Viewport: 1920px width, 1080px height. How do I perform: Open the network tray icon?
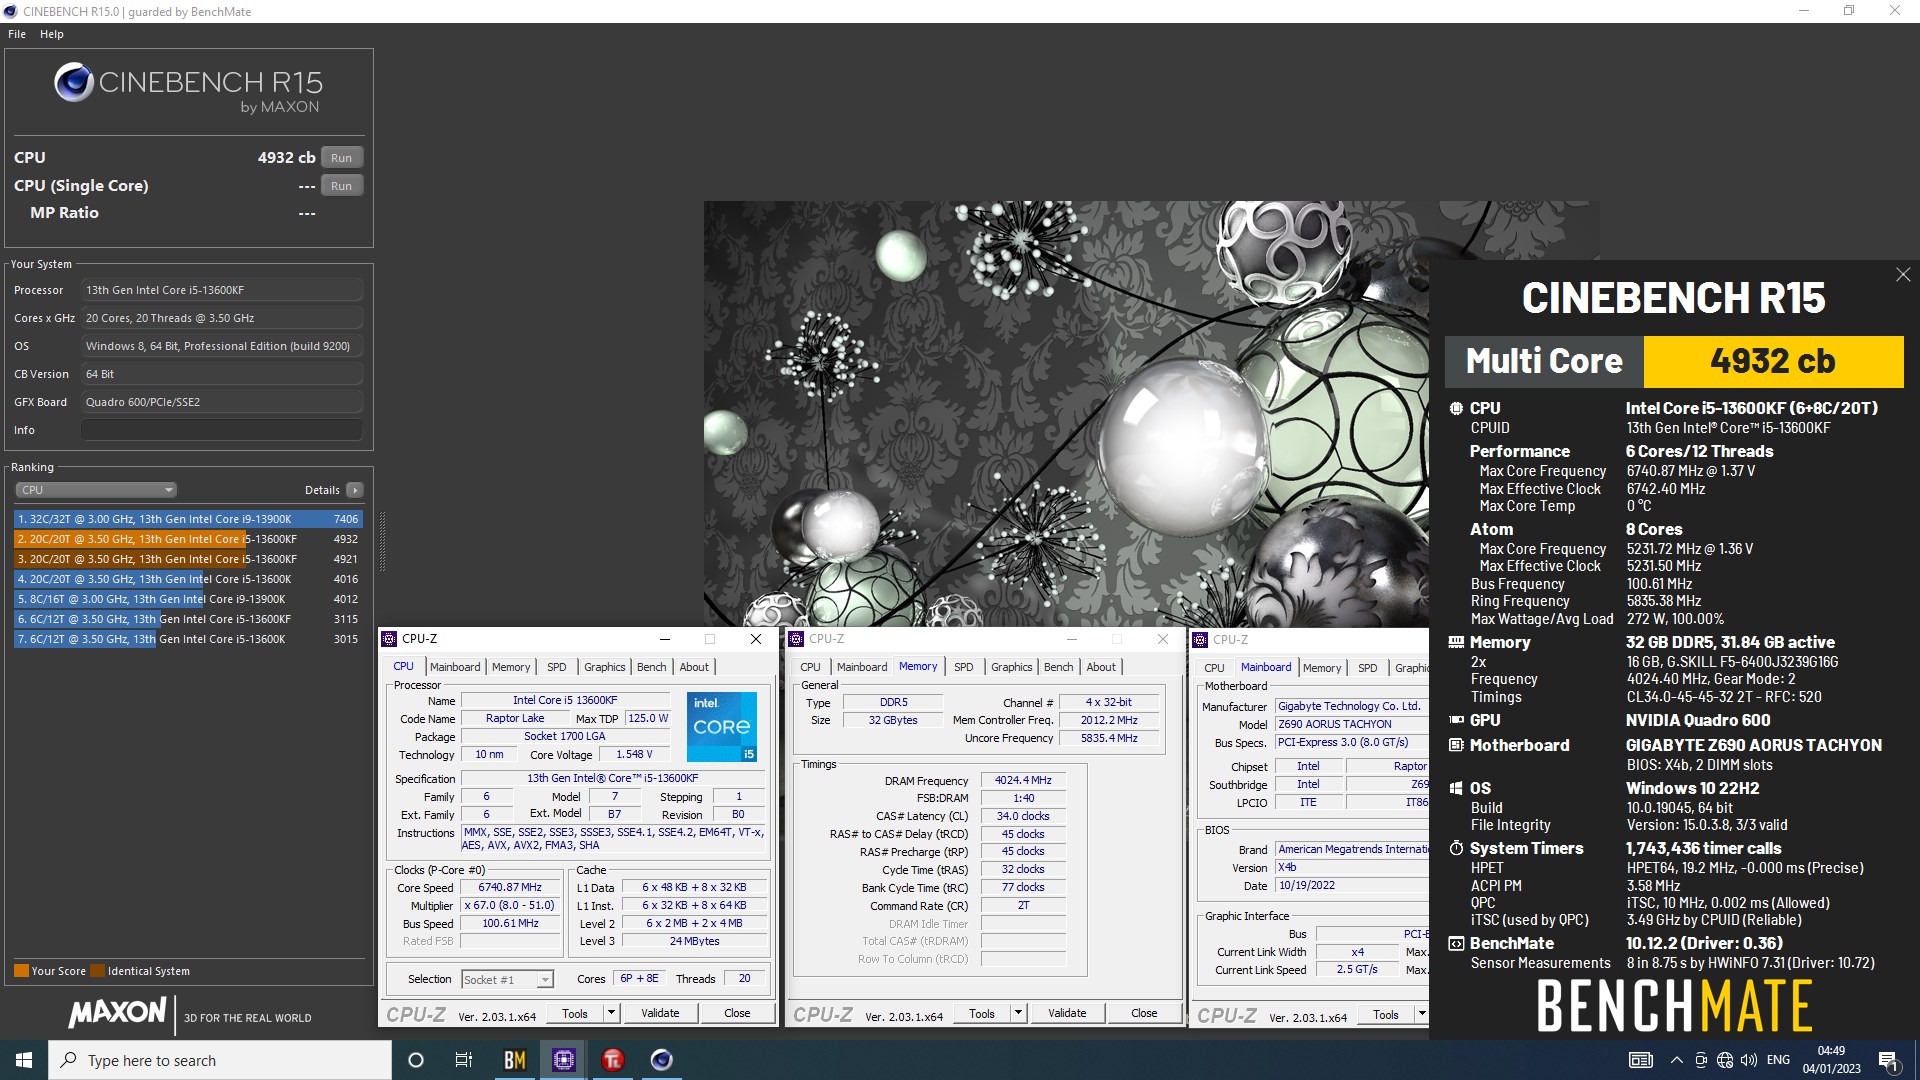(1725, 1060)
